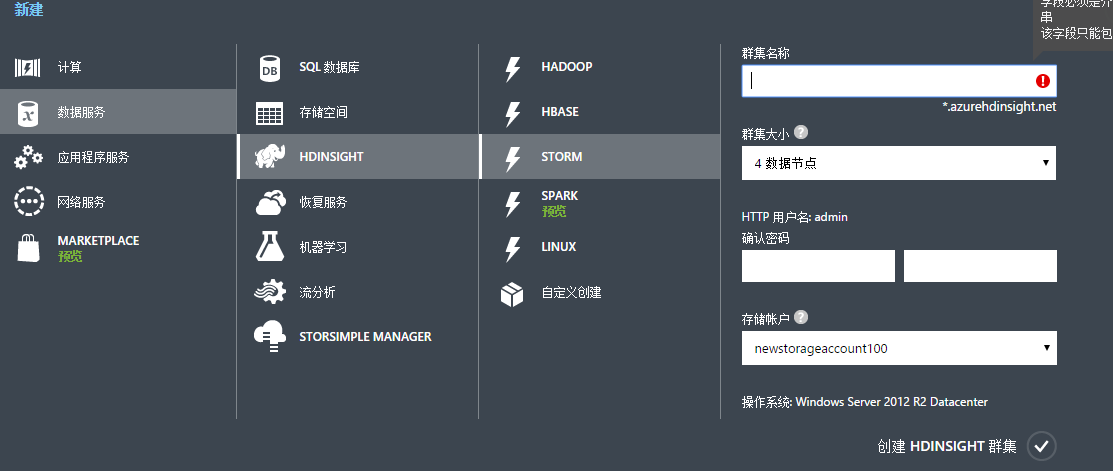This screenshot has width=1113, height=471.
Task: Click the 恢复服务 cloud icon
Action: (x=270, y=202)
